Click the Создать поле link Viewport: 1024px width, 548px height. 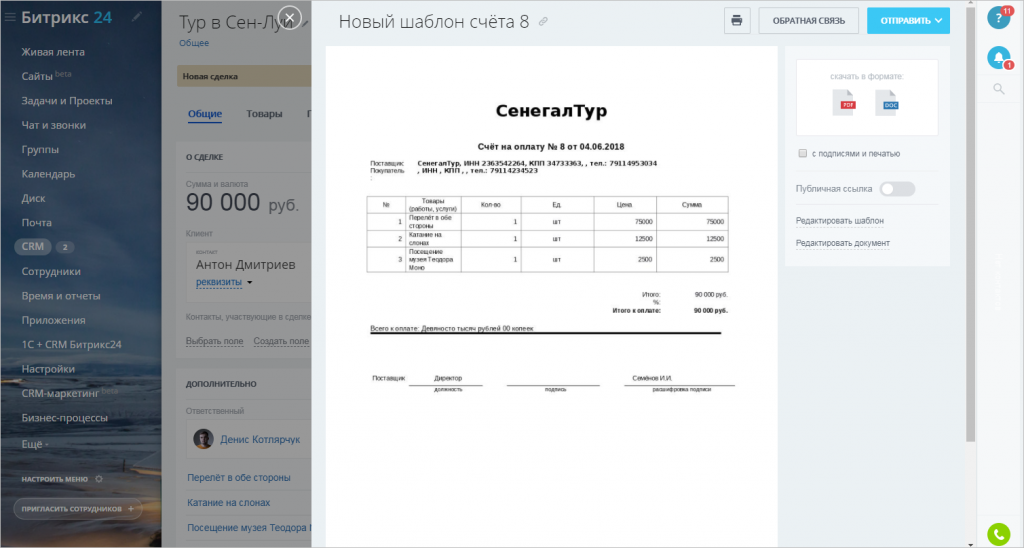pos(281,341)
